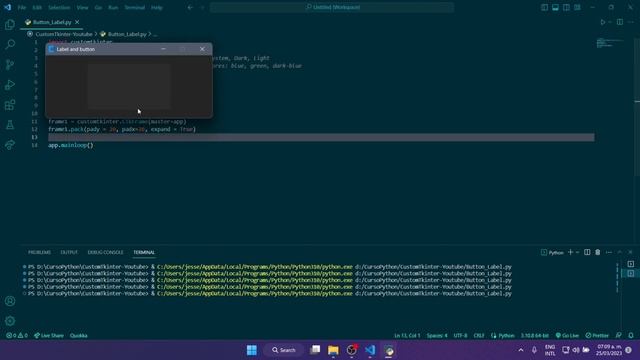Open the Edit menu

pyautogui.click(x=37, y=7)
